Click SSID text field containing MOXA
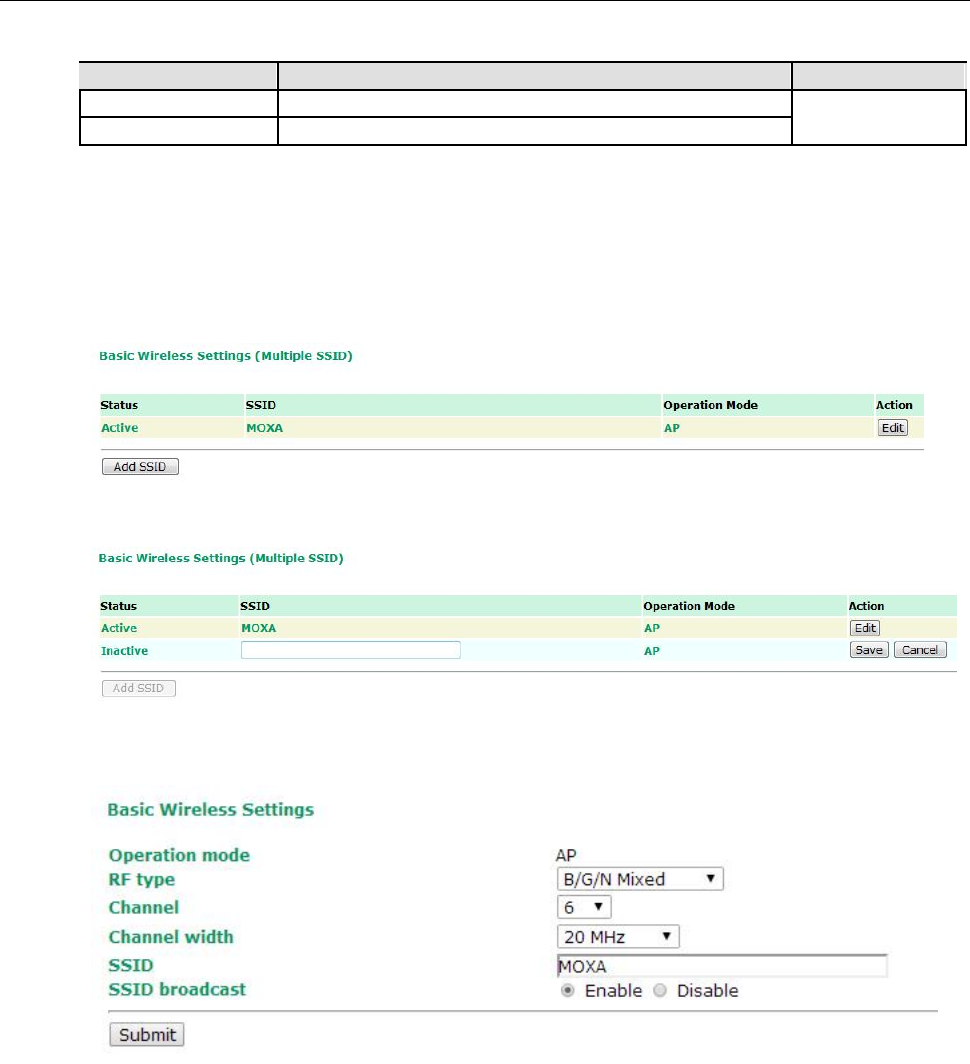This screenshot has height=1064, width=970. click(x=722, y=966)
